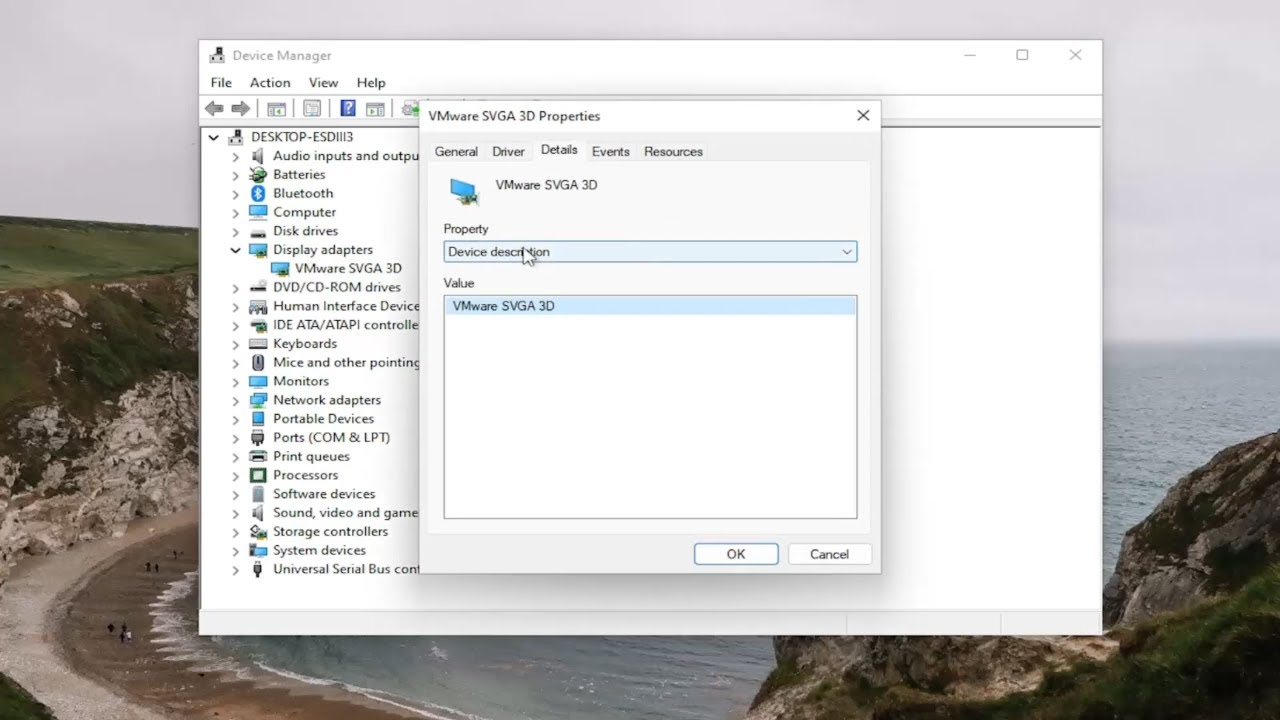This screenshot has height=720, width=1280.
Task: Open the Action menu
Action: [270, 83]
